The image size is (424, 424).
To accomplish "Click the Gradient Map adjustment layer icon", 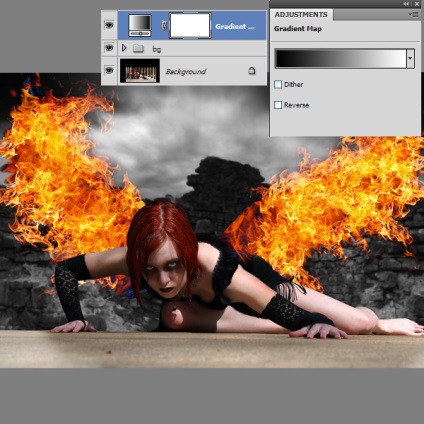I will 140,25.
